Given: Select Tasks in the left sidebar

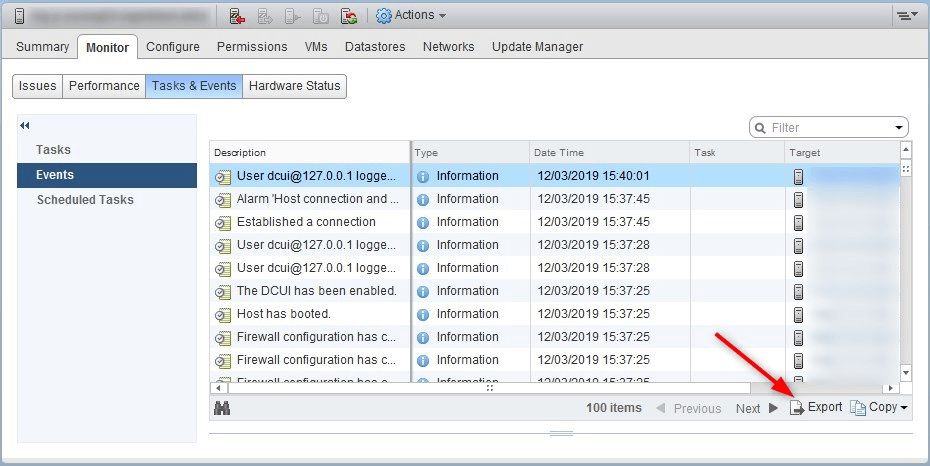Looking at the screenshot, I should coord(53,150).
